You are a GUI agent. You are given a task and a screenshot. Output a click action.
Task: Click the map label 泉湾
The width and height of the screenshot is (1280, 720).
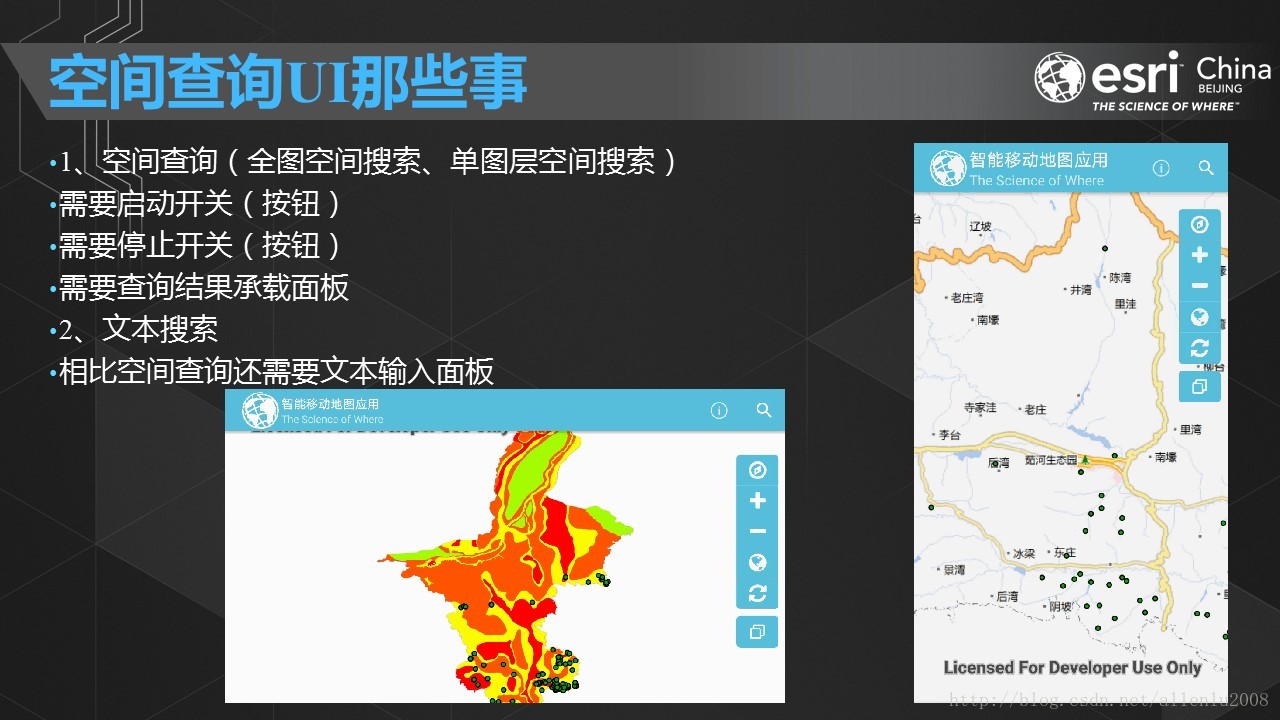(954, 570)
